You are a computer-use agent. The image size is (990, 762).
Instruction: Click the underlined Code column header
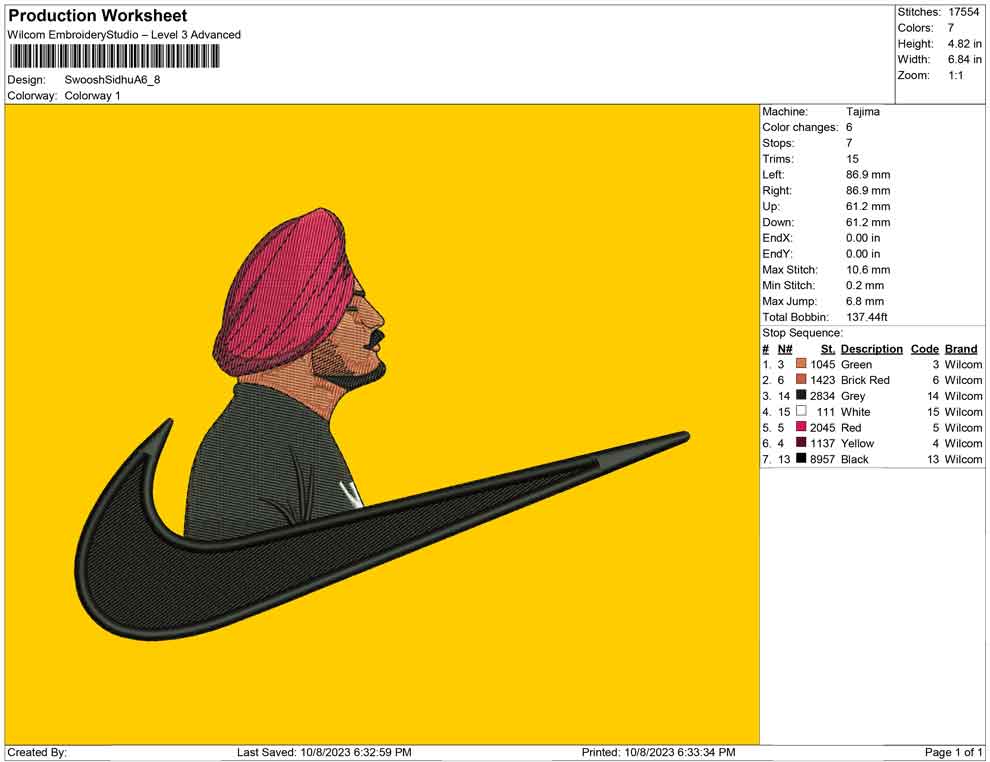click(x=924, y=349)
